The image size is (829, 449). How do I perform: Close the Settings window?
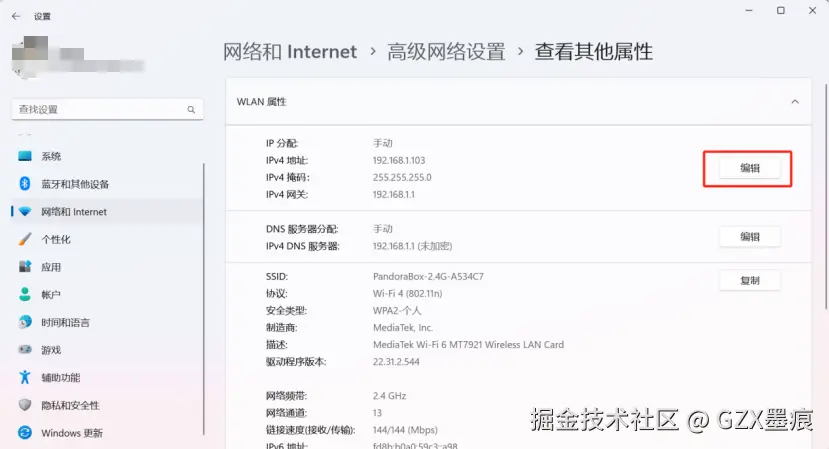pyautogui.click(x=812, y=11)
